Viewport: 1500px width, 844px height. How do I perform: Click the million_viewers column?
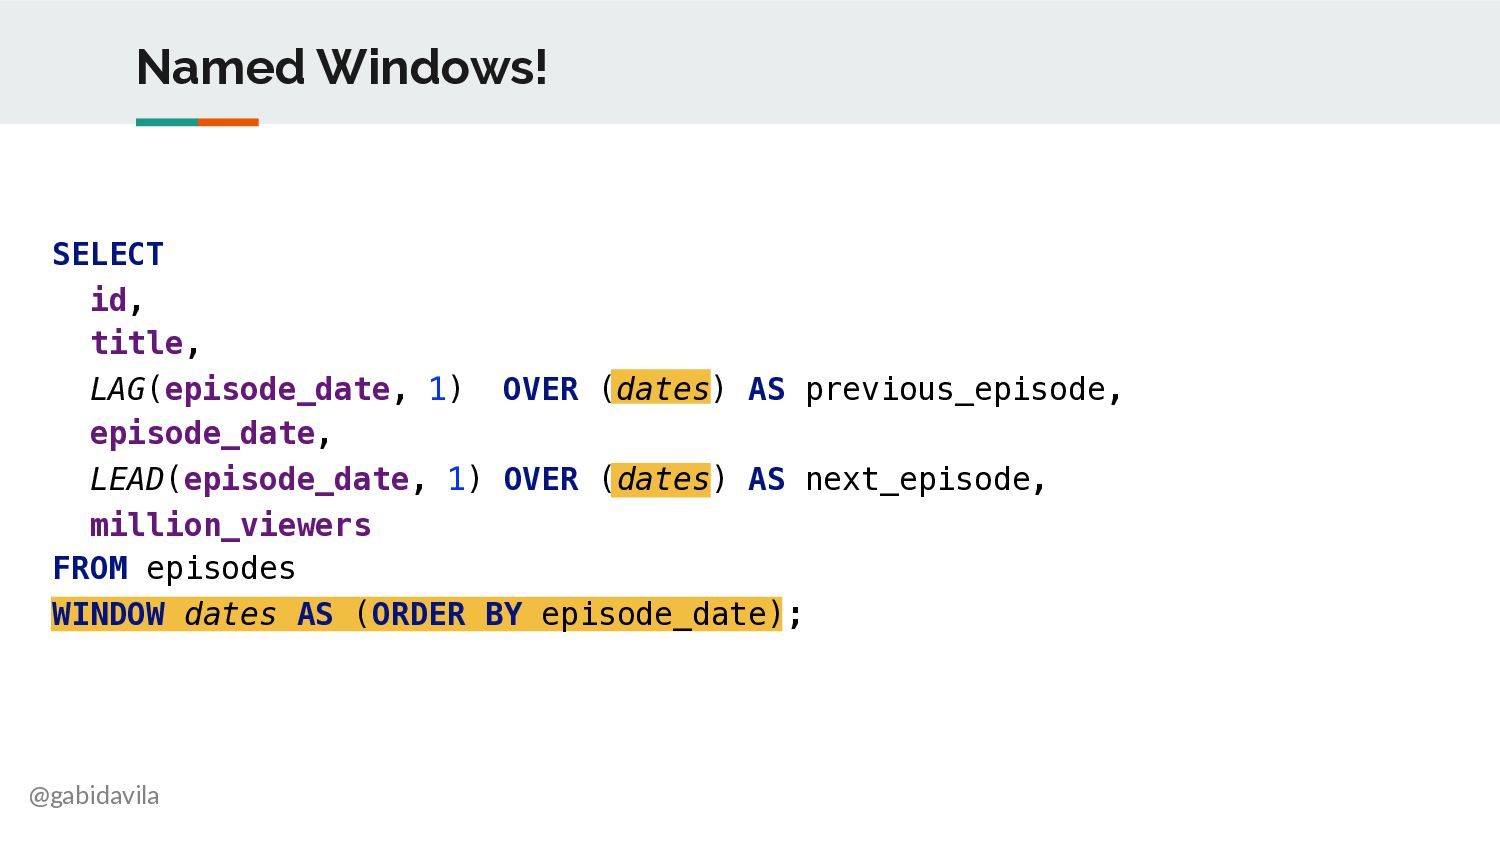pyautogui.click(x=231, y=524)
